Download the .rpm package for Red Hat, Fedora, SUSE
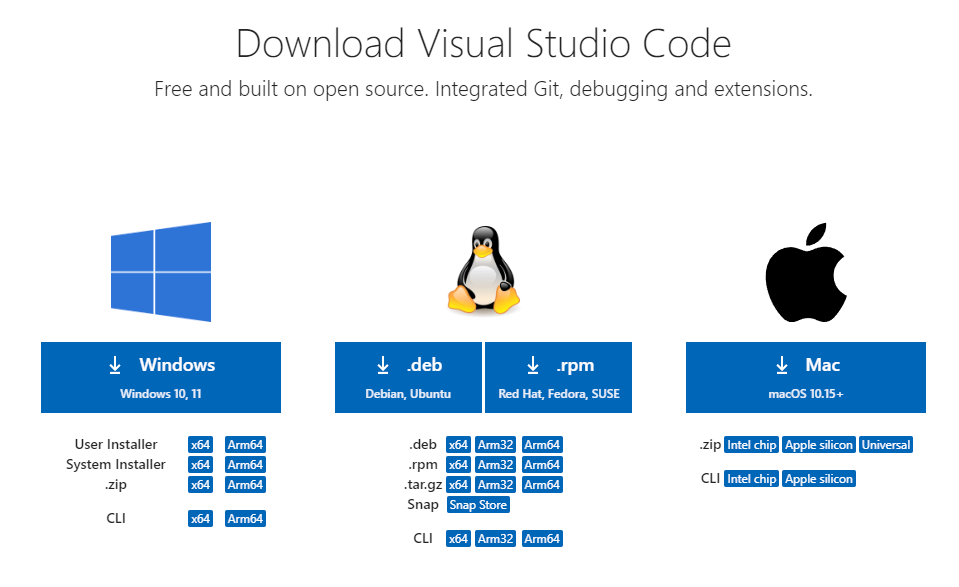Viewport: 959px width, 587px height. (x=558, y=377)
